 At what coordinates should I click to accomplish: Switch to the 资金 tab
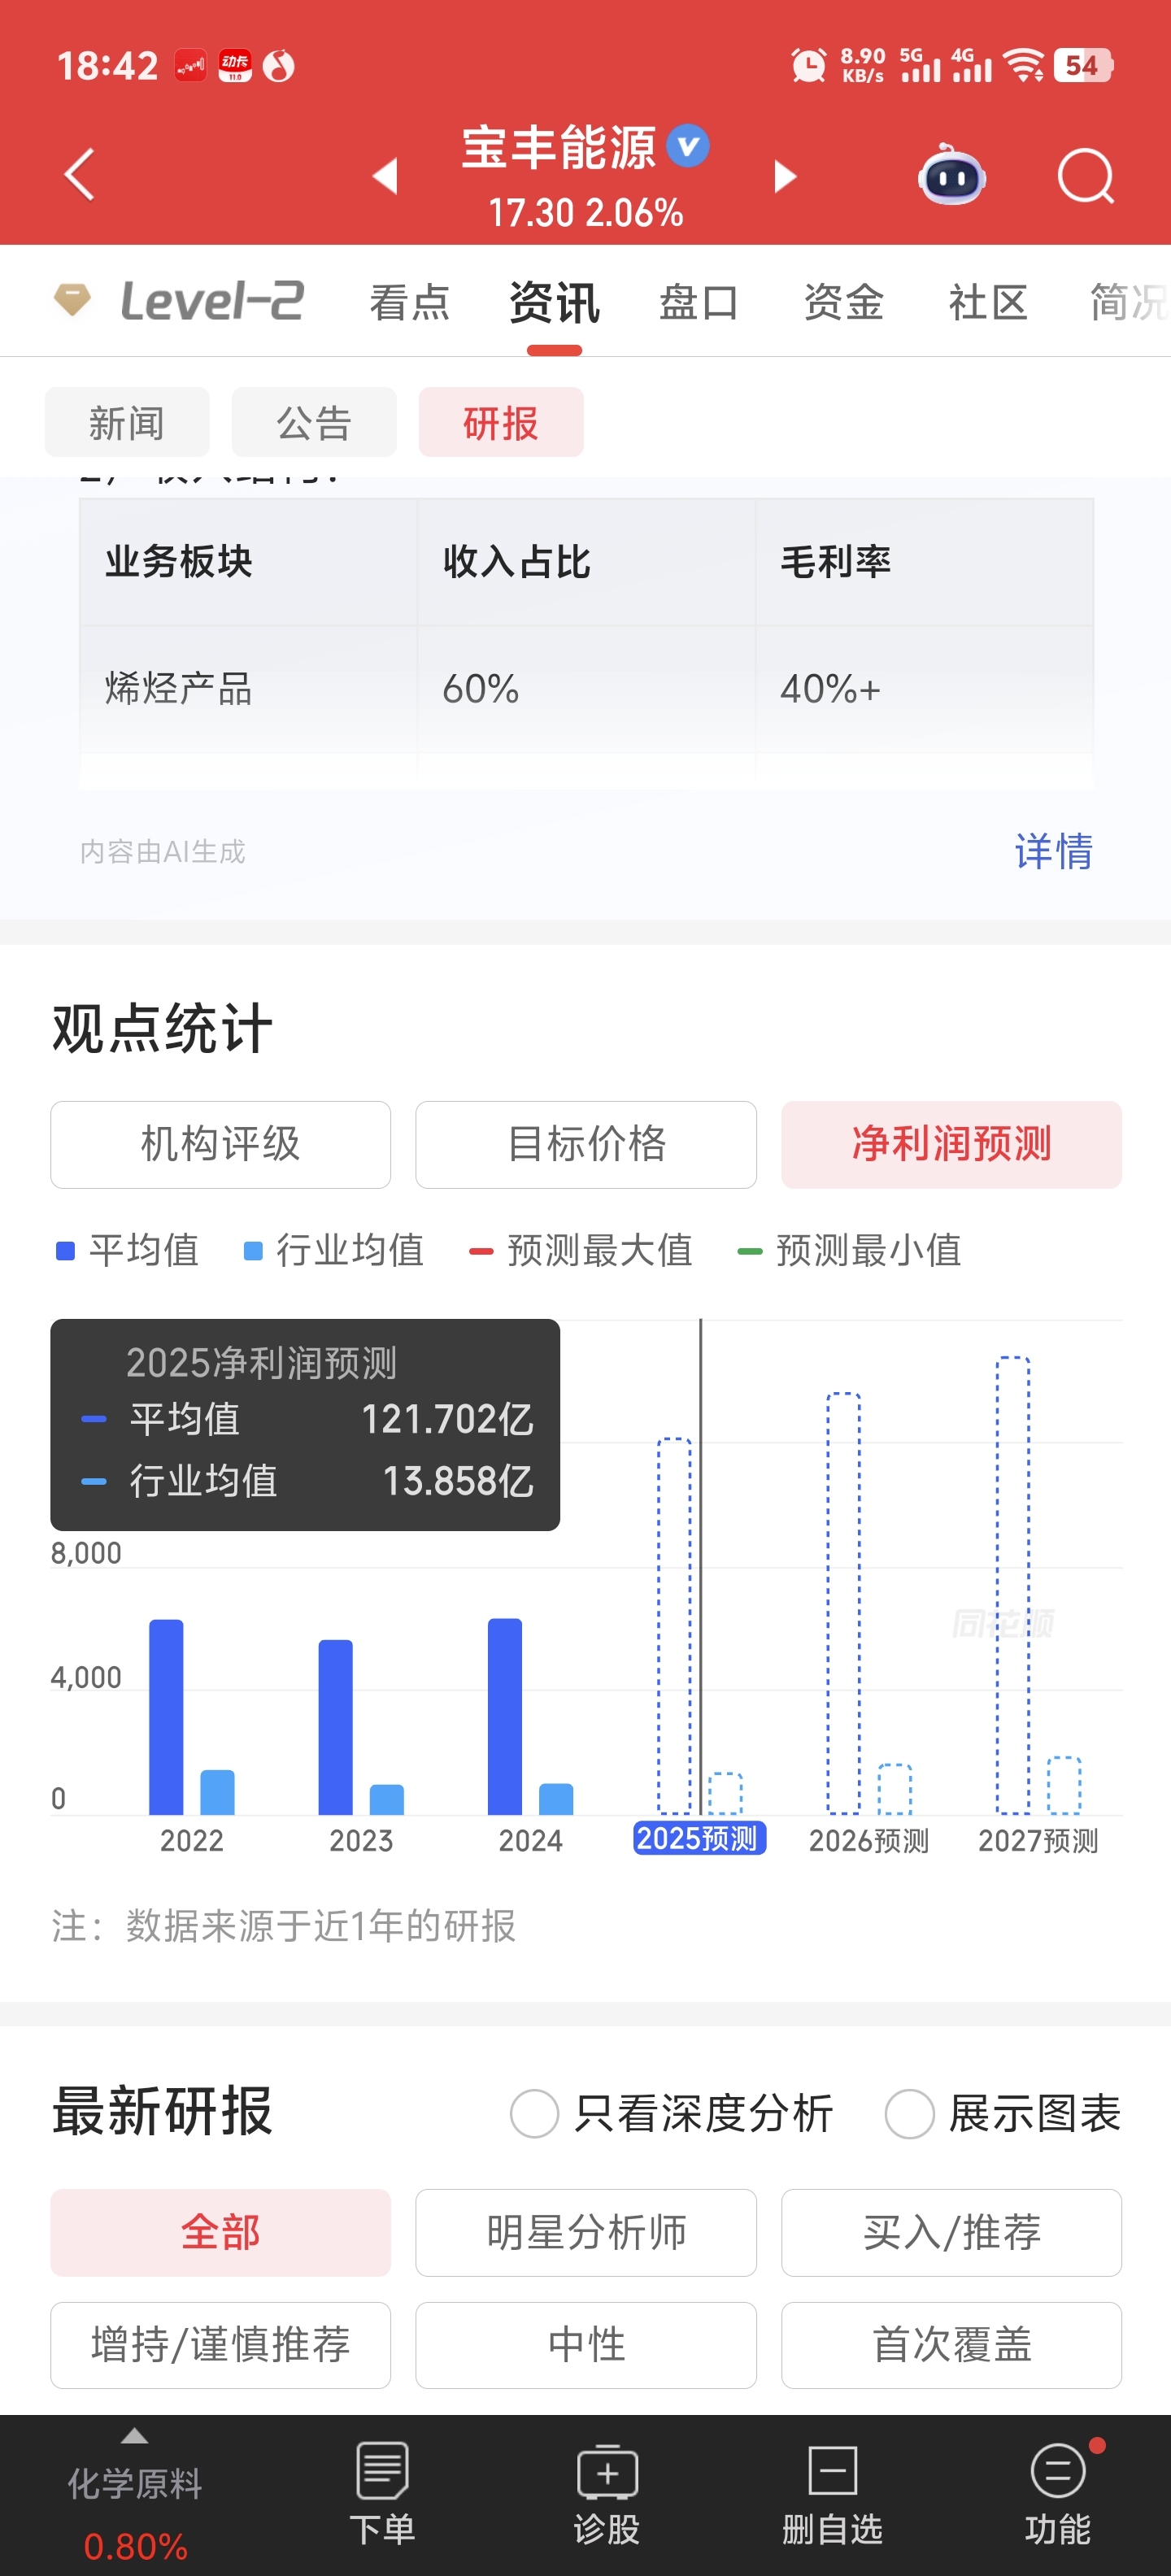[844, 302]
